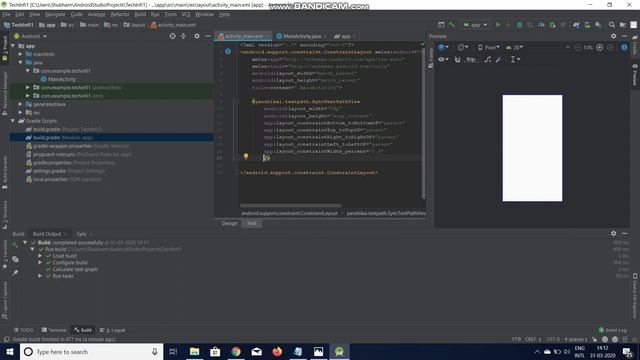Open the design surface layers dropdown

click(x=443, y=47)
